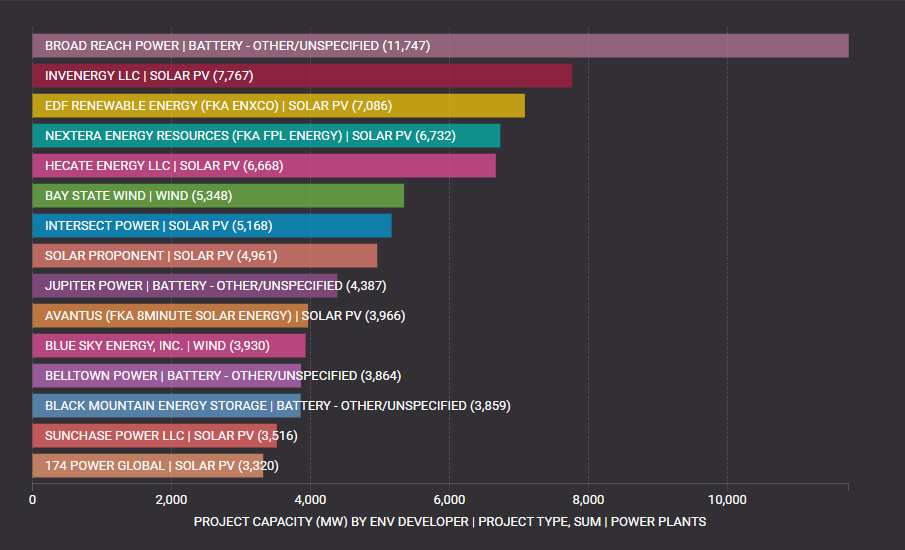Select the Bay State Wind green bar

218,196
